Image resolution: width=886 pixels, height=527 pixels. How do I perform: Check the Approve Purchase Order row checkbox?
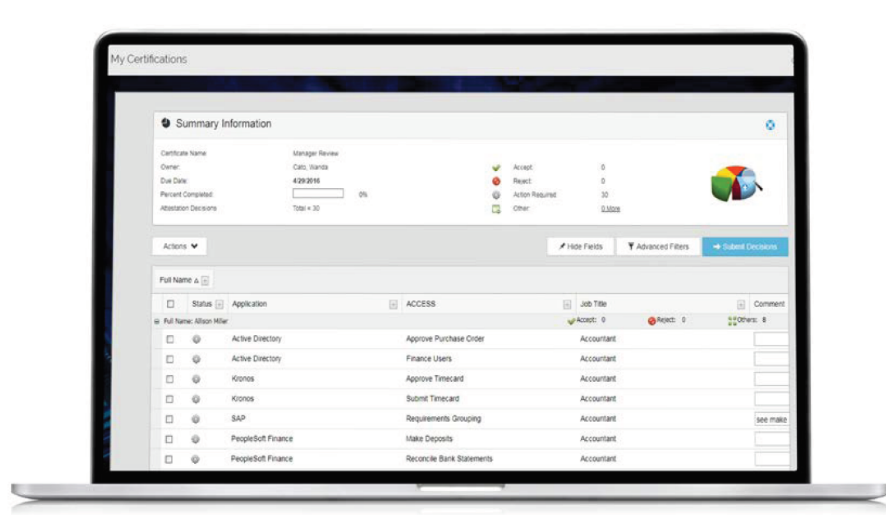pyautogui.click(x=170, y=339)
